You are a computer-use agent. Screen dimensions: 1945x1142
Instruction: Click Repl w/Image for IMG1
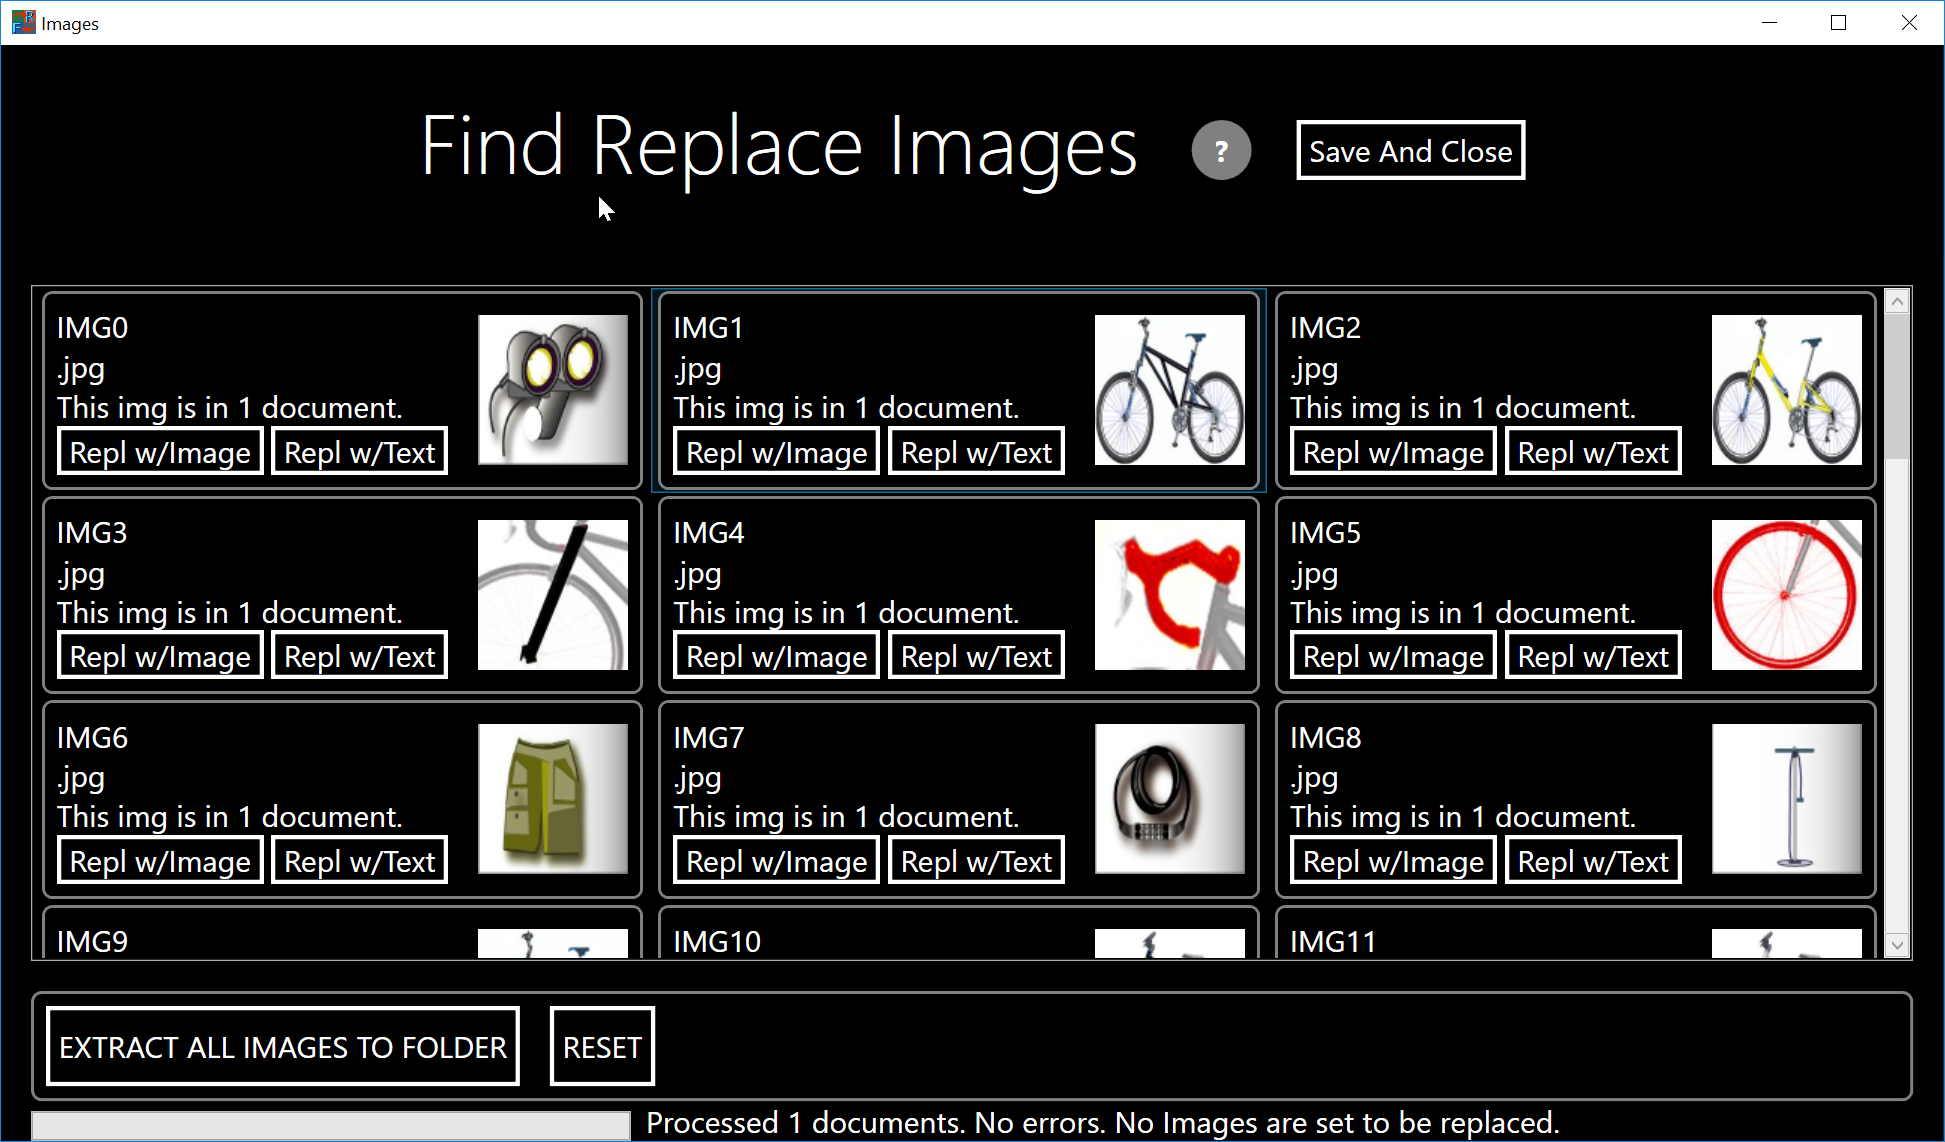[777, 452]
